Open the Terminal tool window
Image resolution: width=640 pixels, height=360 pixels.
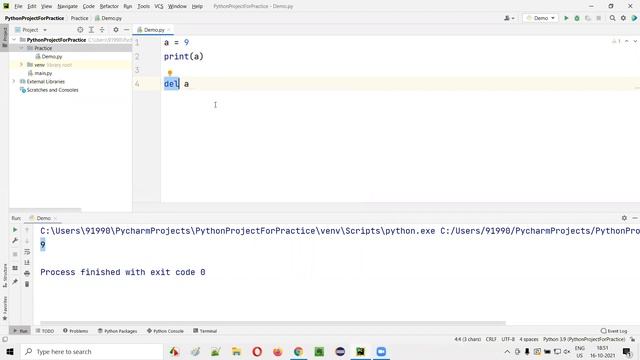(x=205, y=331)
